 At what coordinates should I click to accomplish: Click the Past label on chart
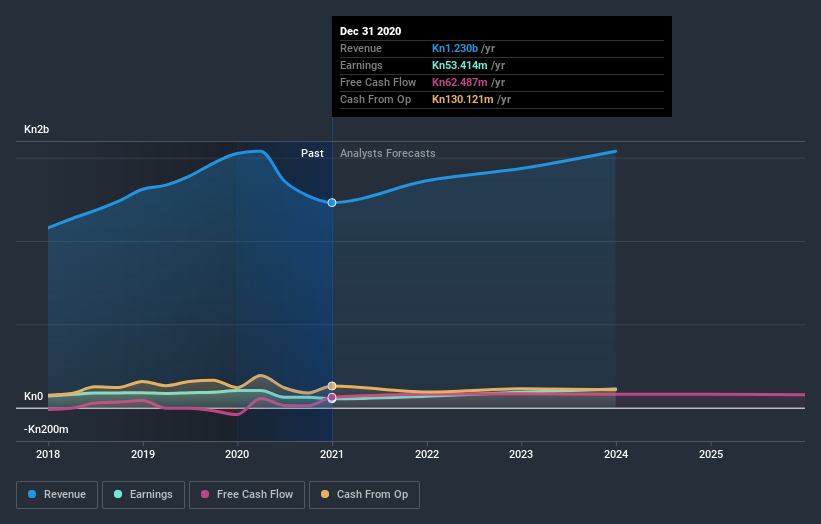[x=312, y=153]
